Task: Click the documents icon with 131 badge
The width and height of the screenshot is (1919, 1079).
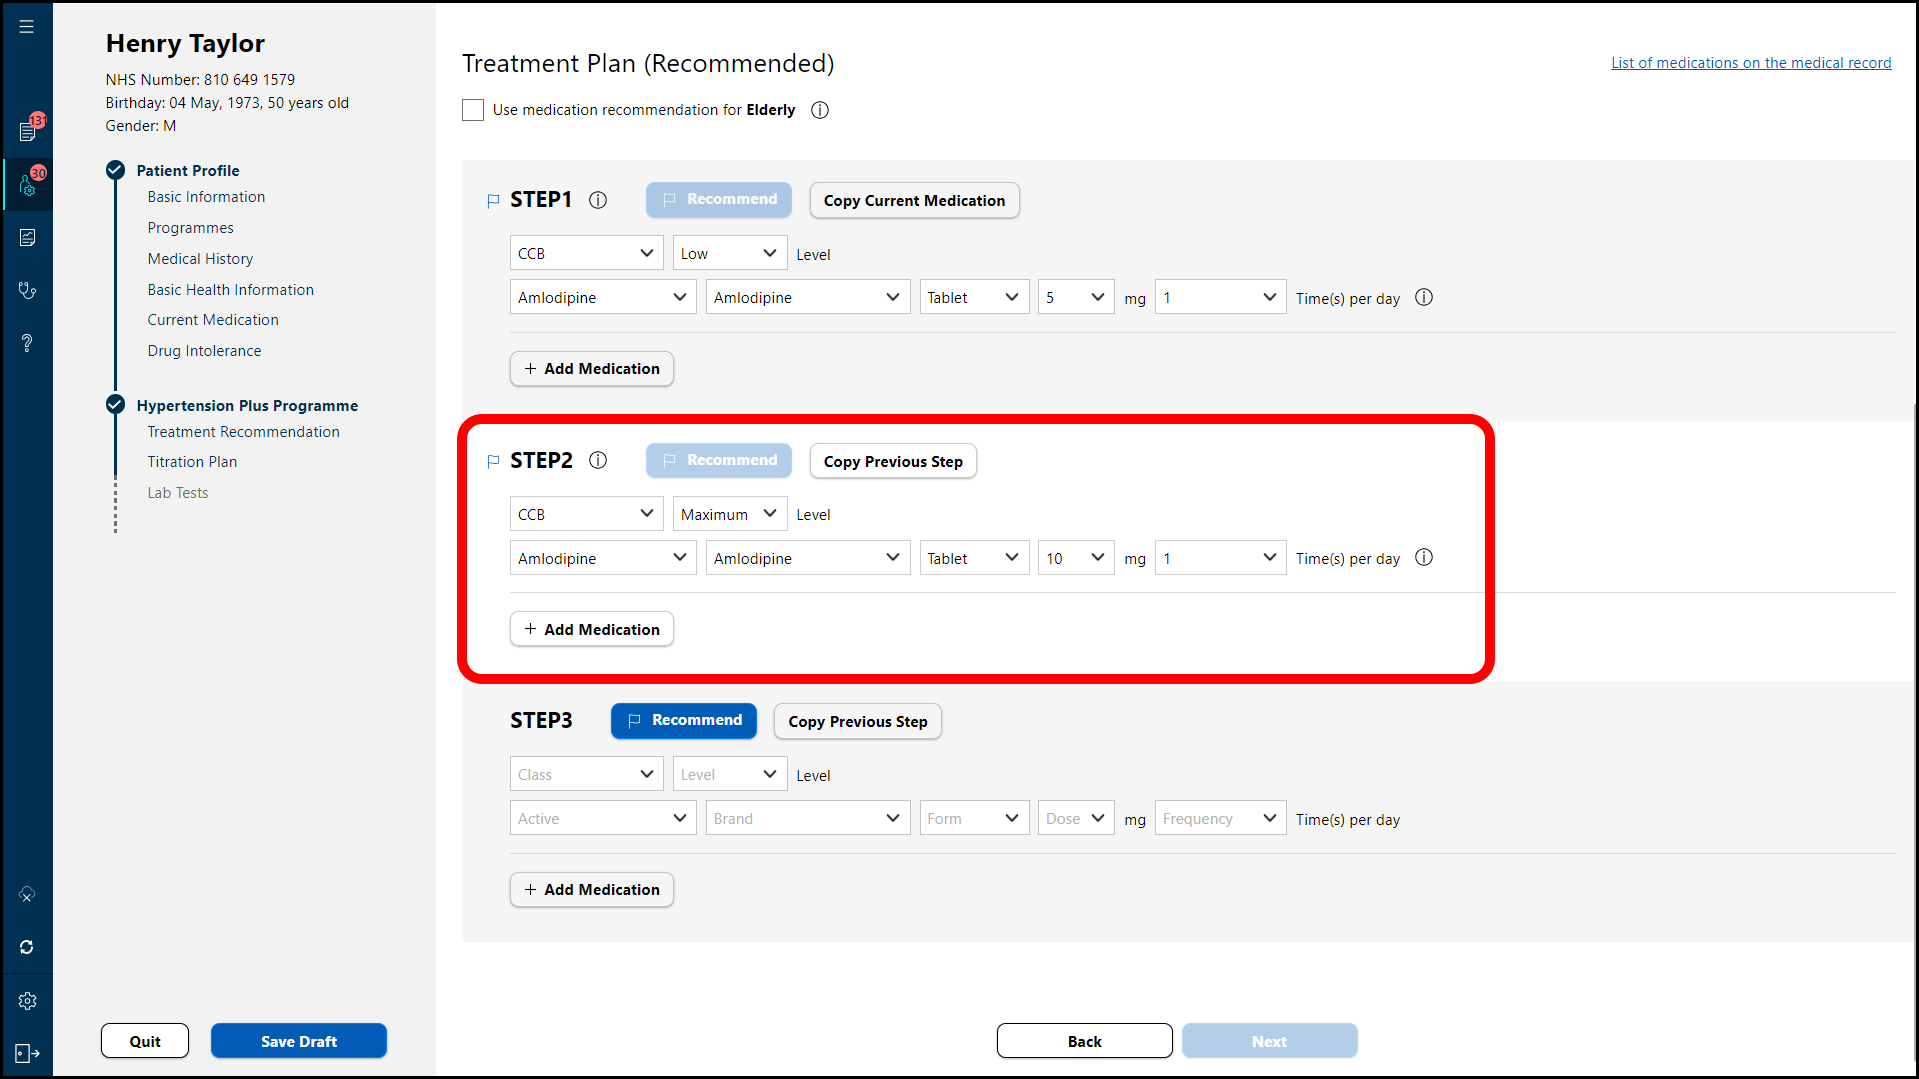Action: click(28, 131)
